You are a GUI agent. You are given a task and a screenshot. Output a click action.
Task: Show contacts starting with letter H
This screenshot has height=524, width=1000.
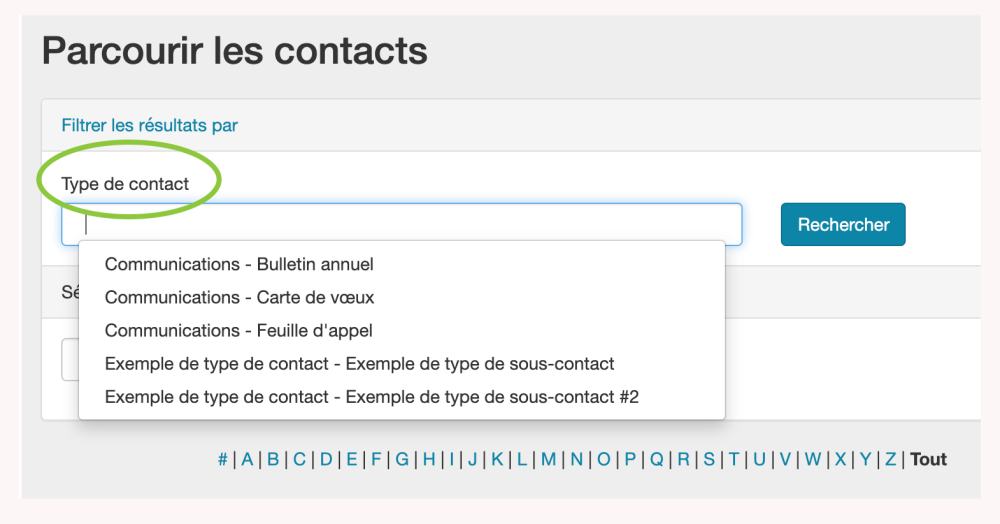[x=429, y=460]
